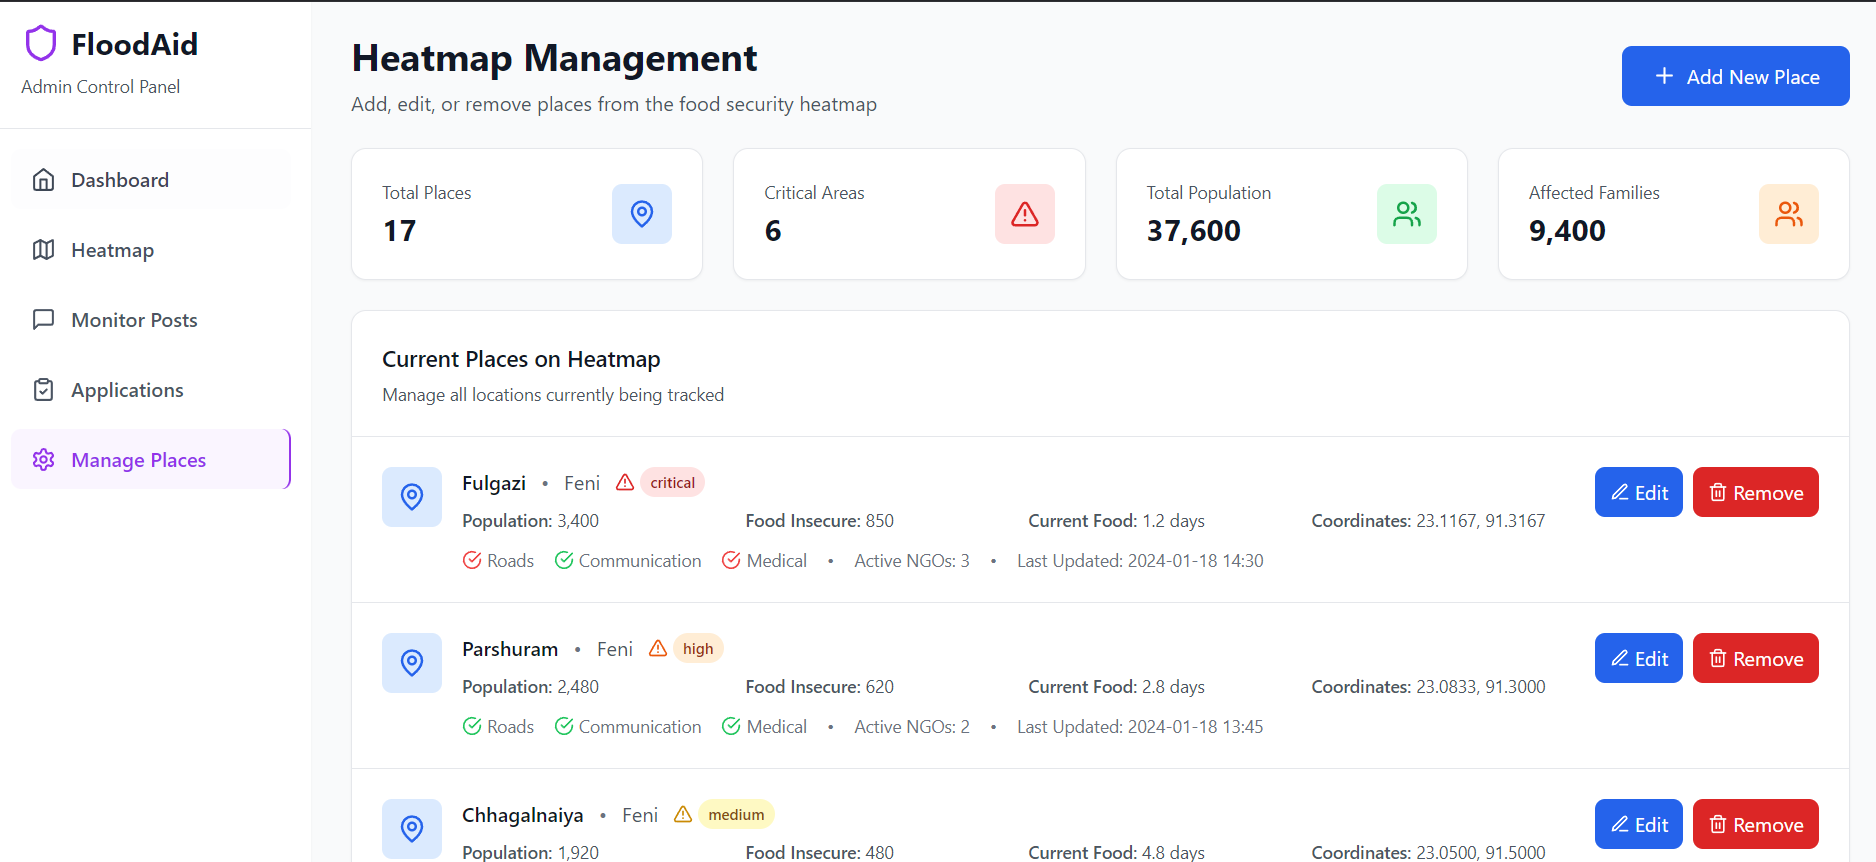Click the Current Places on Heatmap heading
Image resolution: width=1876 pixels, height=862 pixels.
521,359
